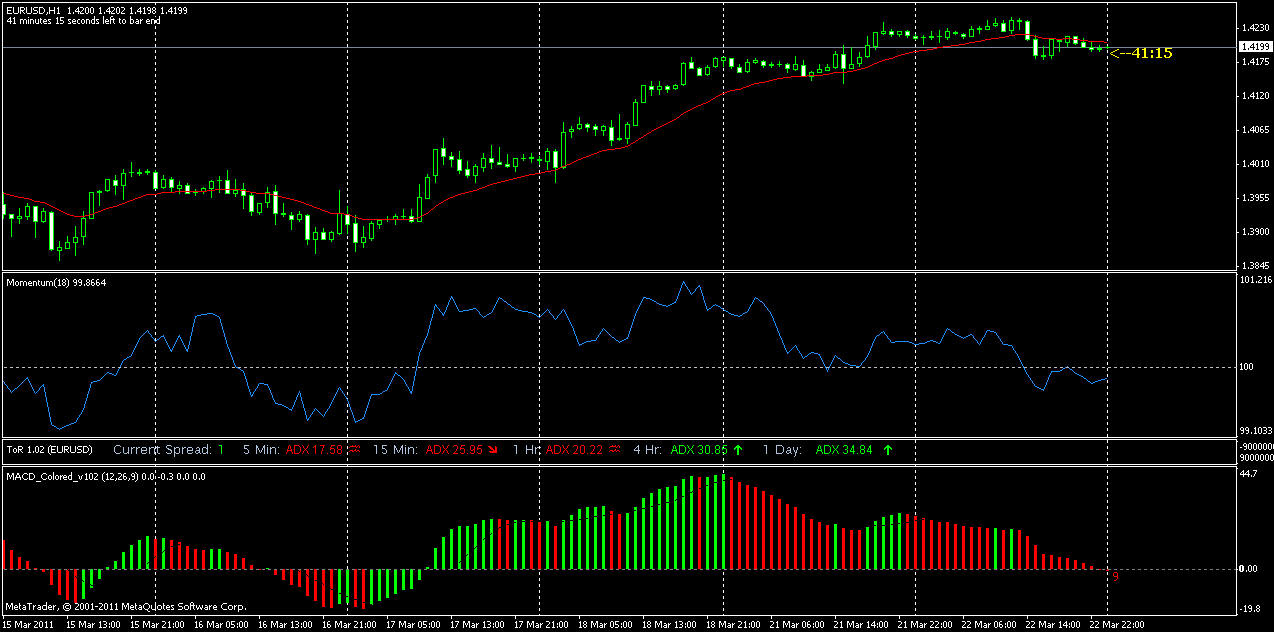Click the '21 Mar 22:00' time axis label
Viewport: 1274px width, 632px height.
(925, 625)
